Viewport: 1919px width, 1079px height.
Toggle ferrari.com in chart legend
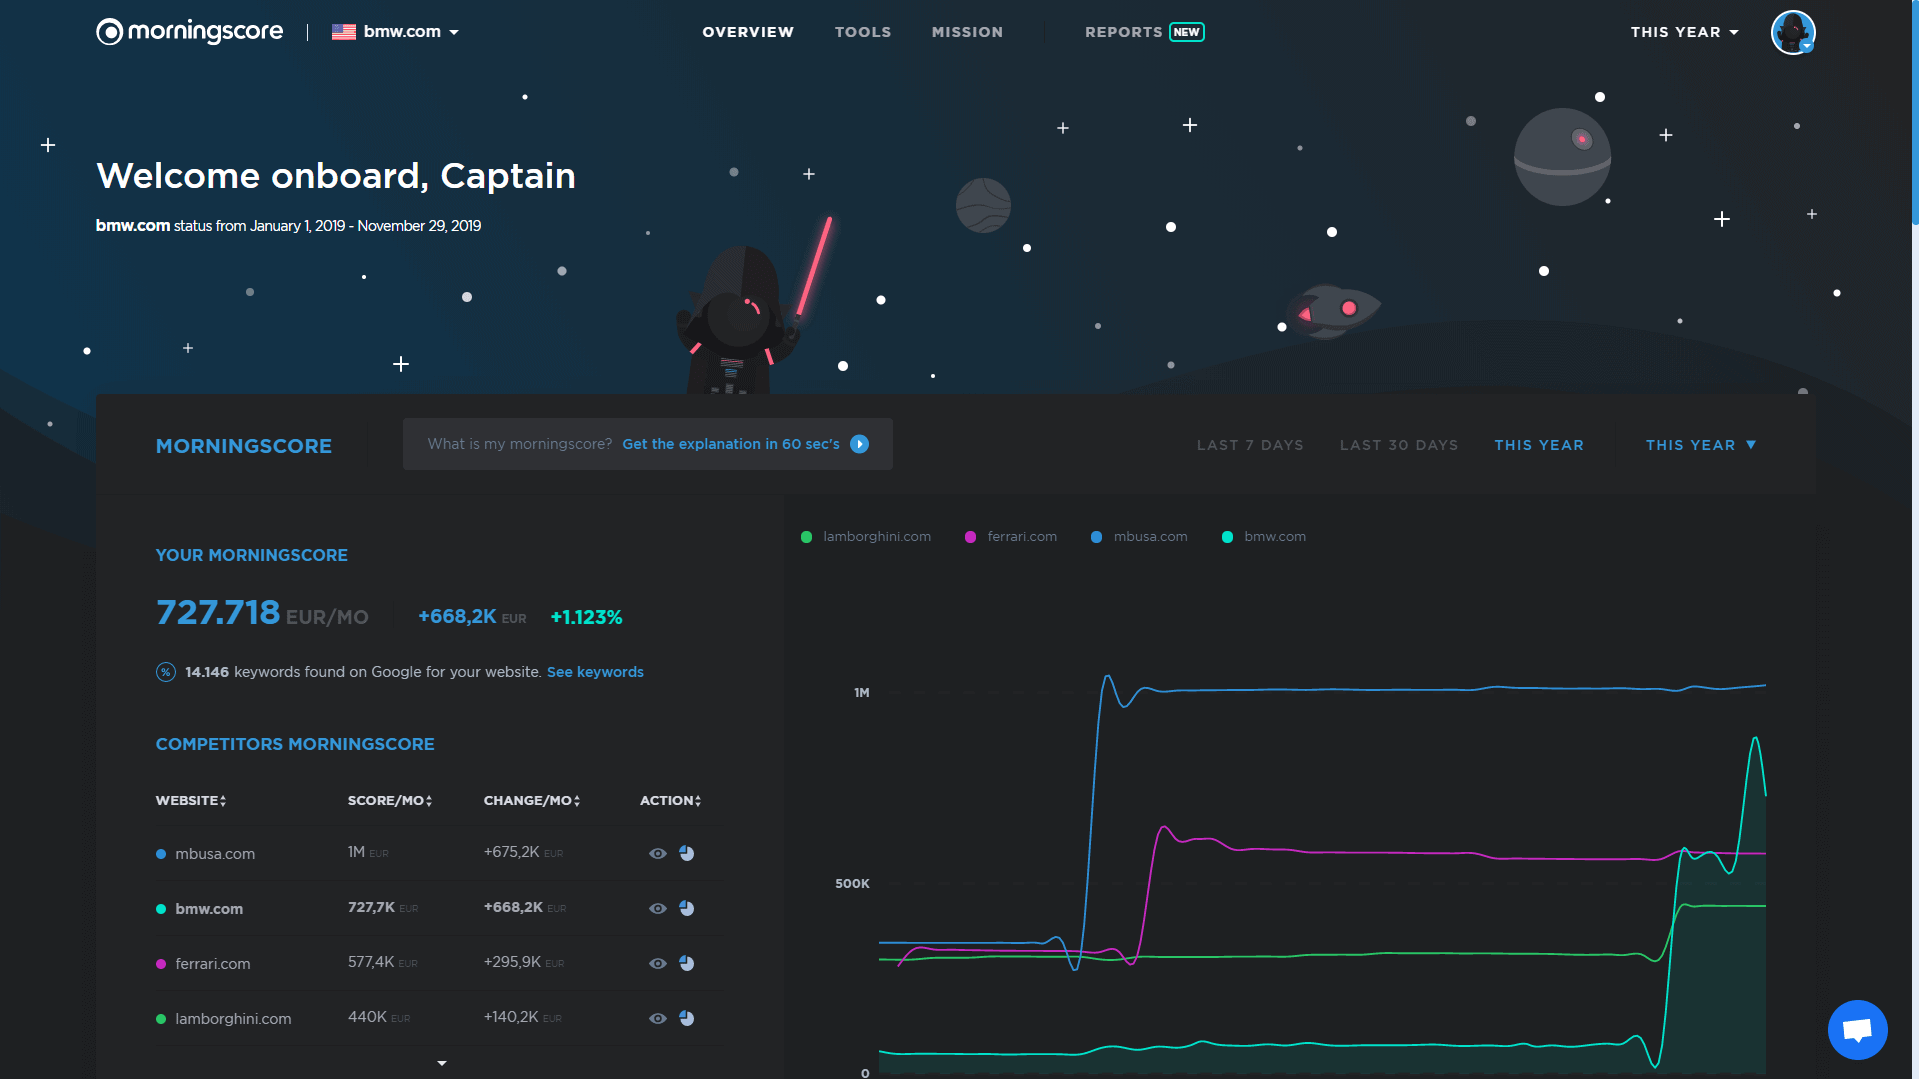1011,537
